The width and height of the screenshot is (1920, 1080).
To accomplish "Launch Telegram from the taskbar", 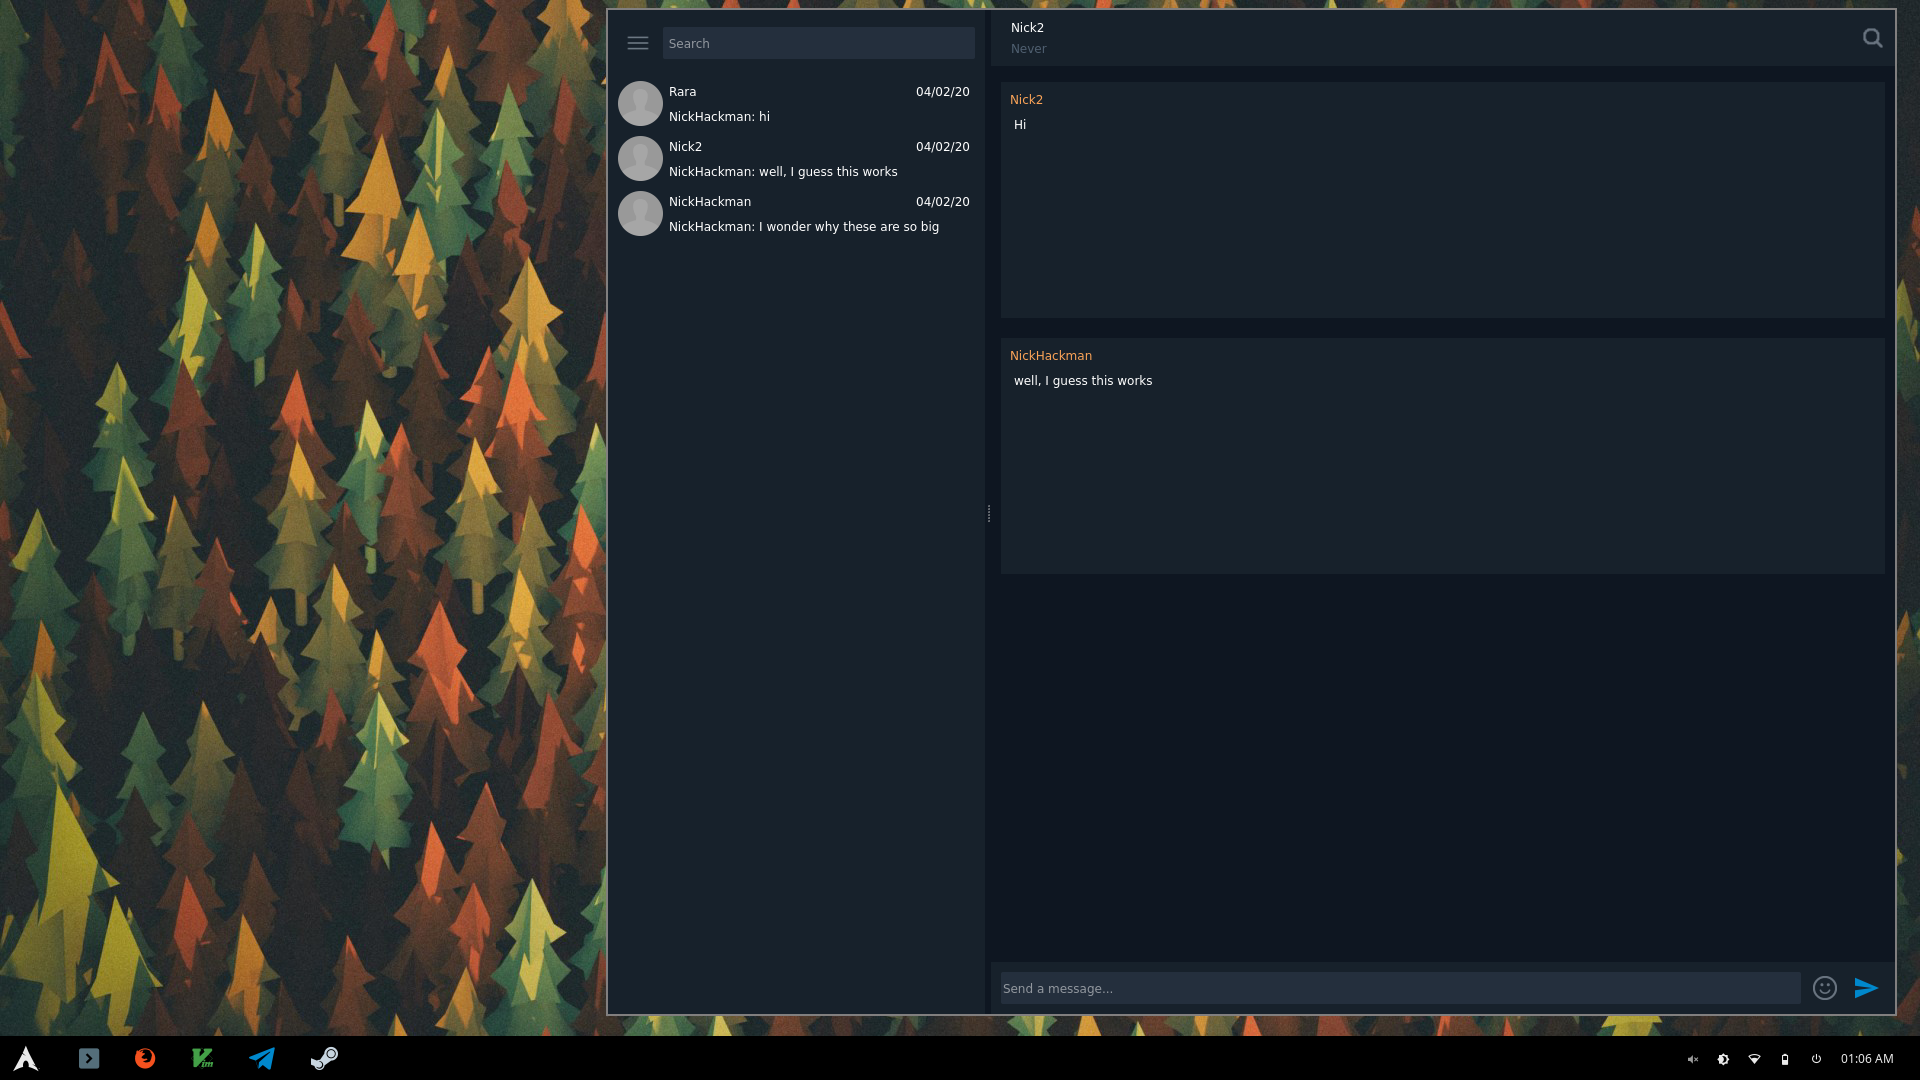I will coord(262,1058).
